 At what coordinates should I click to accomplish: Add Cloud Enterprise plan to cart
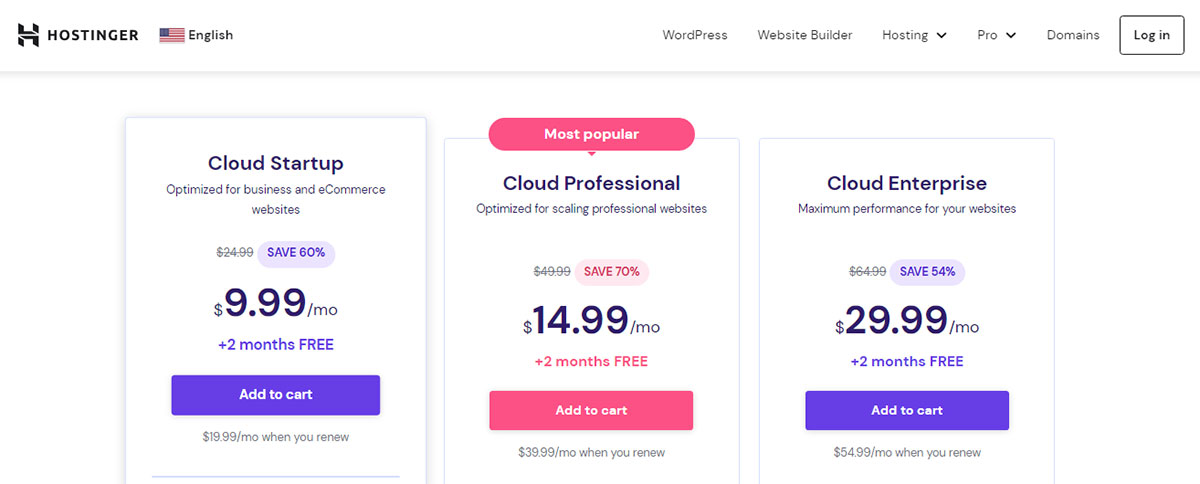pos(907,411)
